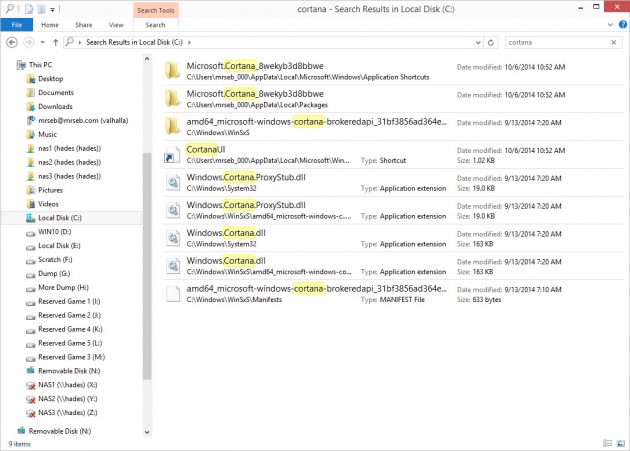Image resolution: width=630 pixels, height=451 pixels.
Task: Open the address bar history dropdown
Action: click(478, 42)
